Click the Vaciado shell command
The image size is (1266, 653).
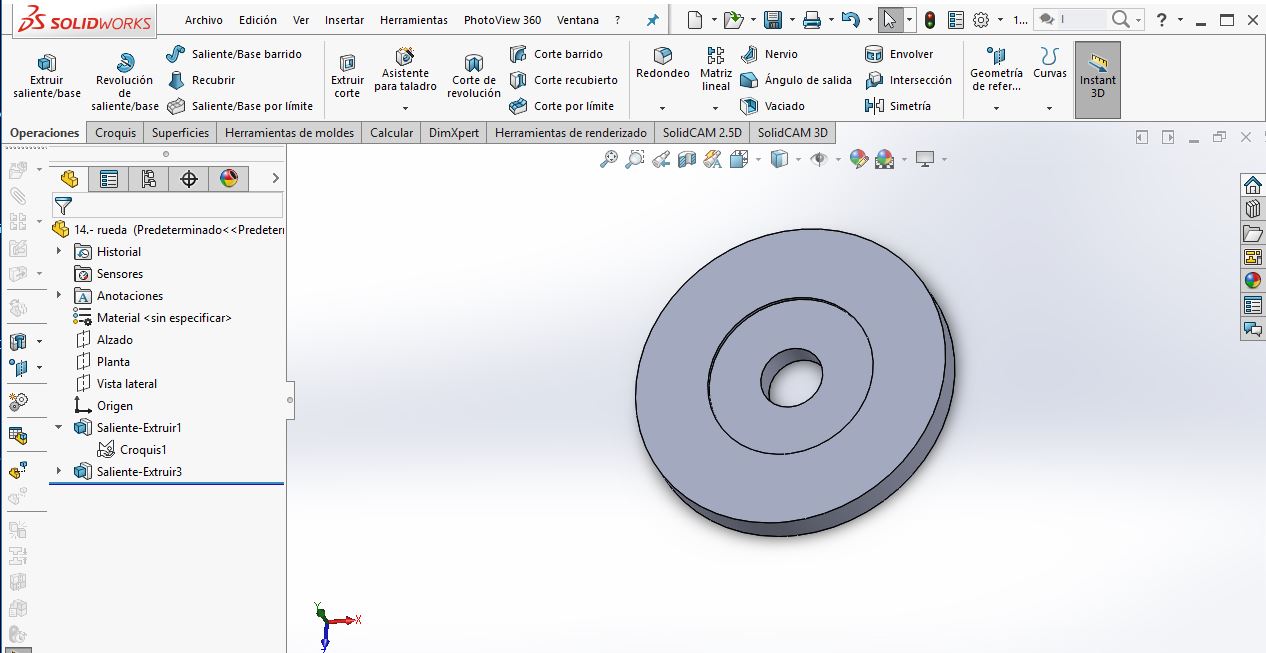[x=772, y=106]
